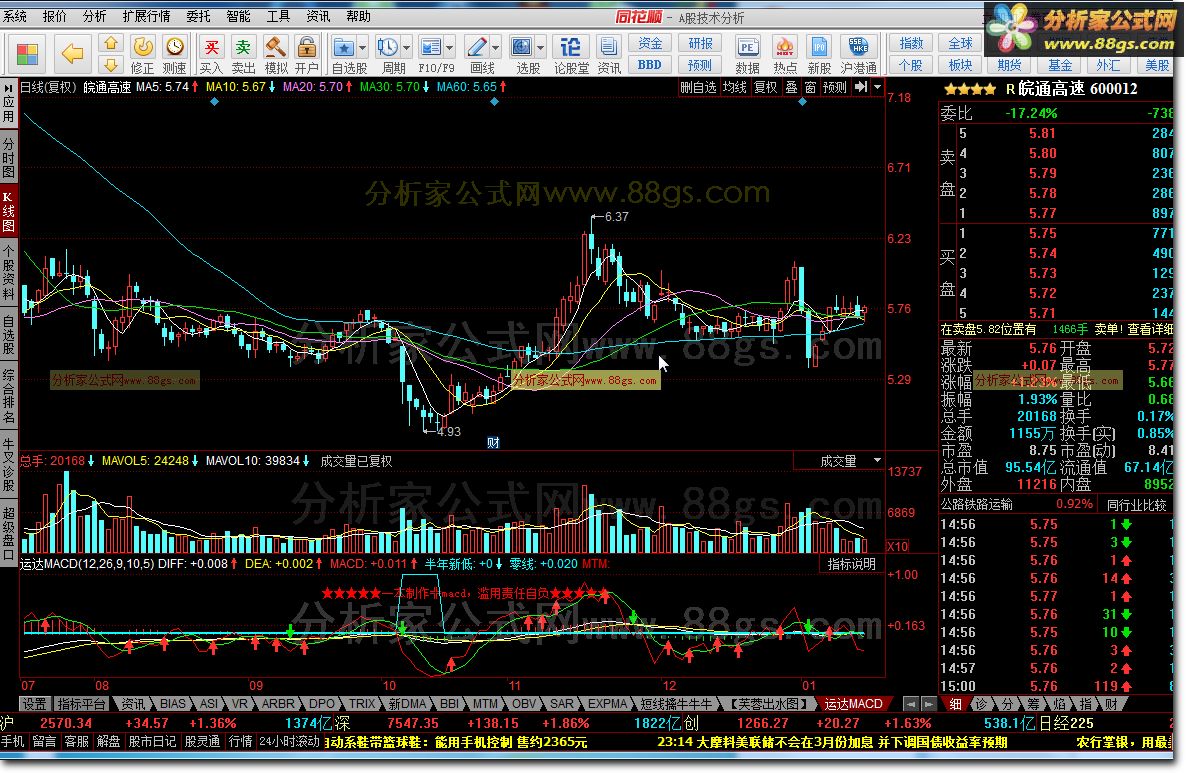Open the 报价 menu
1186x773 pixels.
pyautogui.click(x=54, y=16)
